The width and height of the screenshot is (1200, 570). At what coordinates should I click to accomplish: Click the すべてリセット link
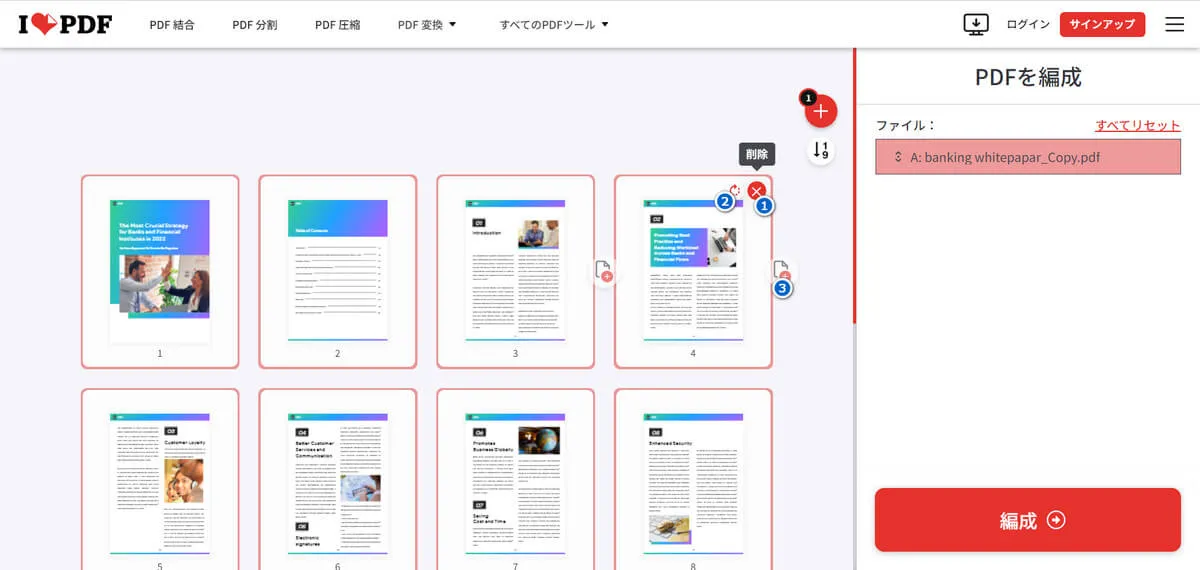pyautogui.click(x=1138, y=125)
